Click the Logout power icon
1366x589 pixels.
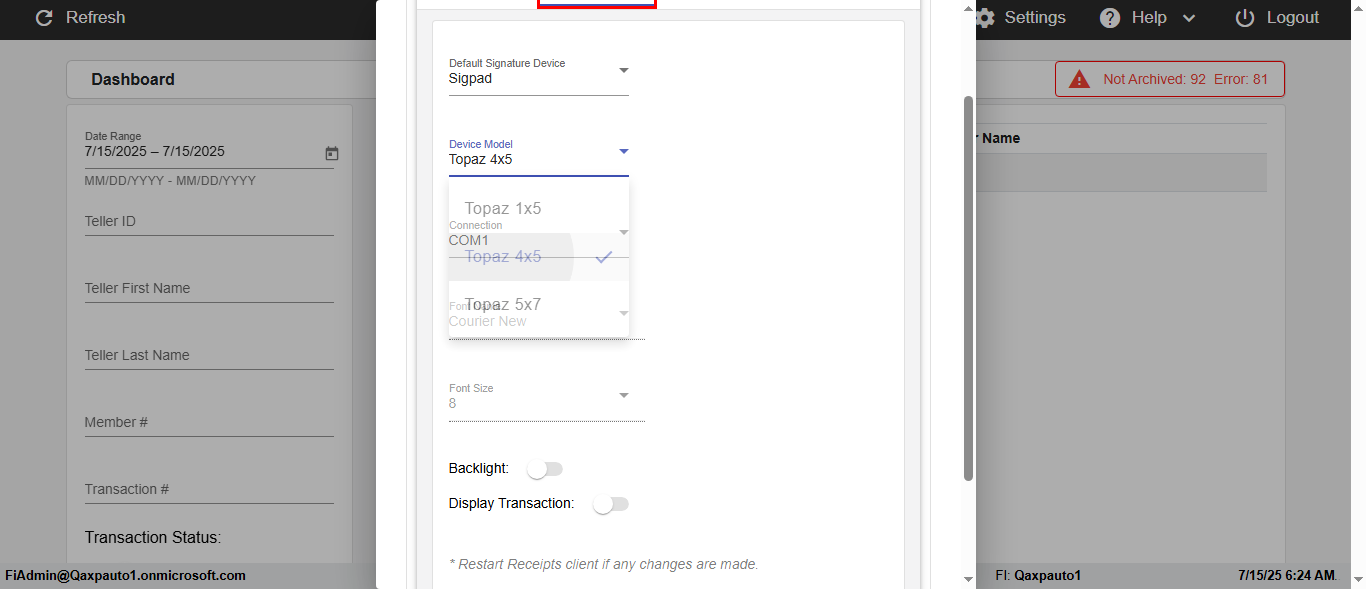(1245, 18)
